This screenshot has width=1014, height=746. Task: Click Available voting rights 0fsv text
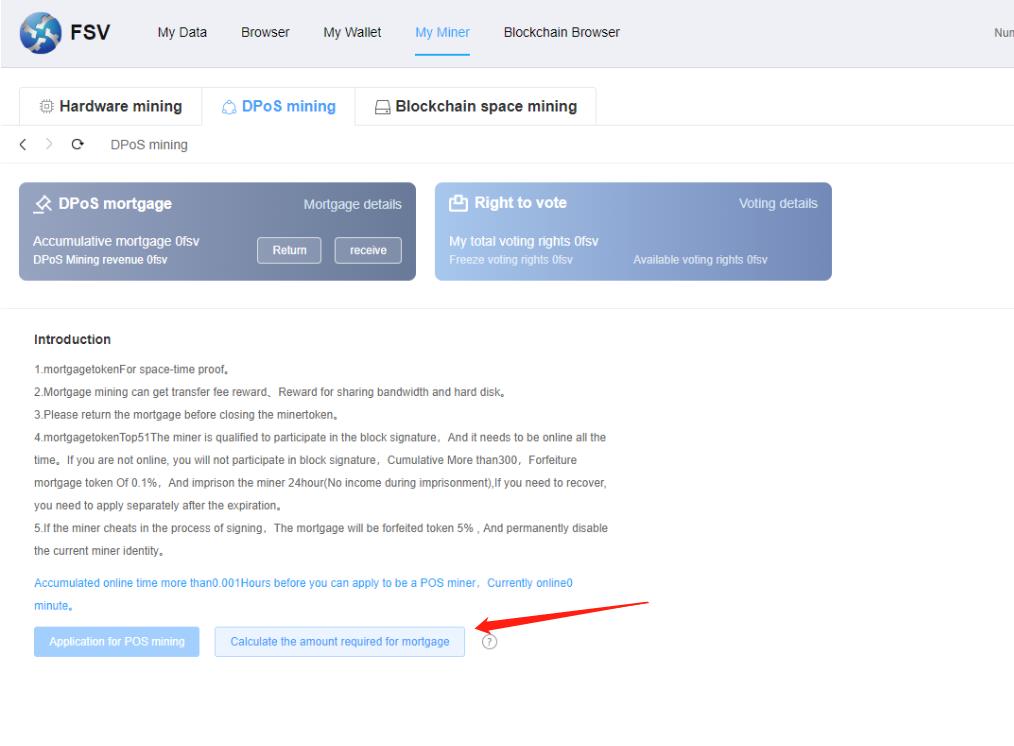(700, 260)
